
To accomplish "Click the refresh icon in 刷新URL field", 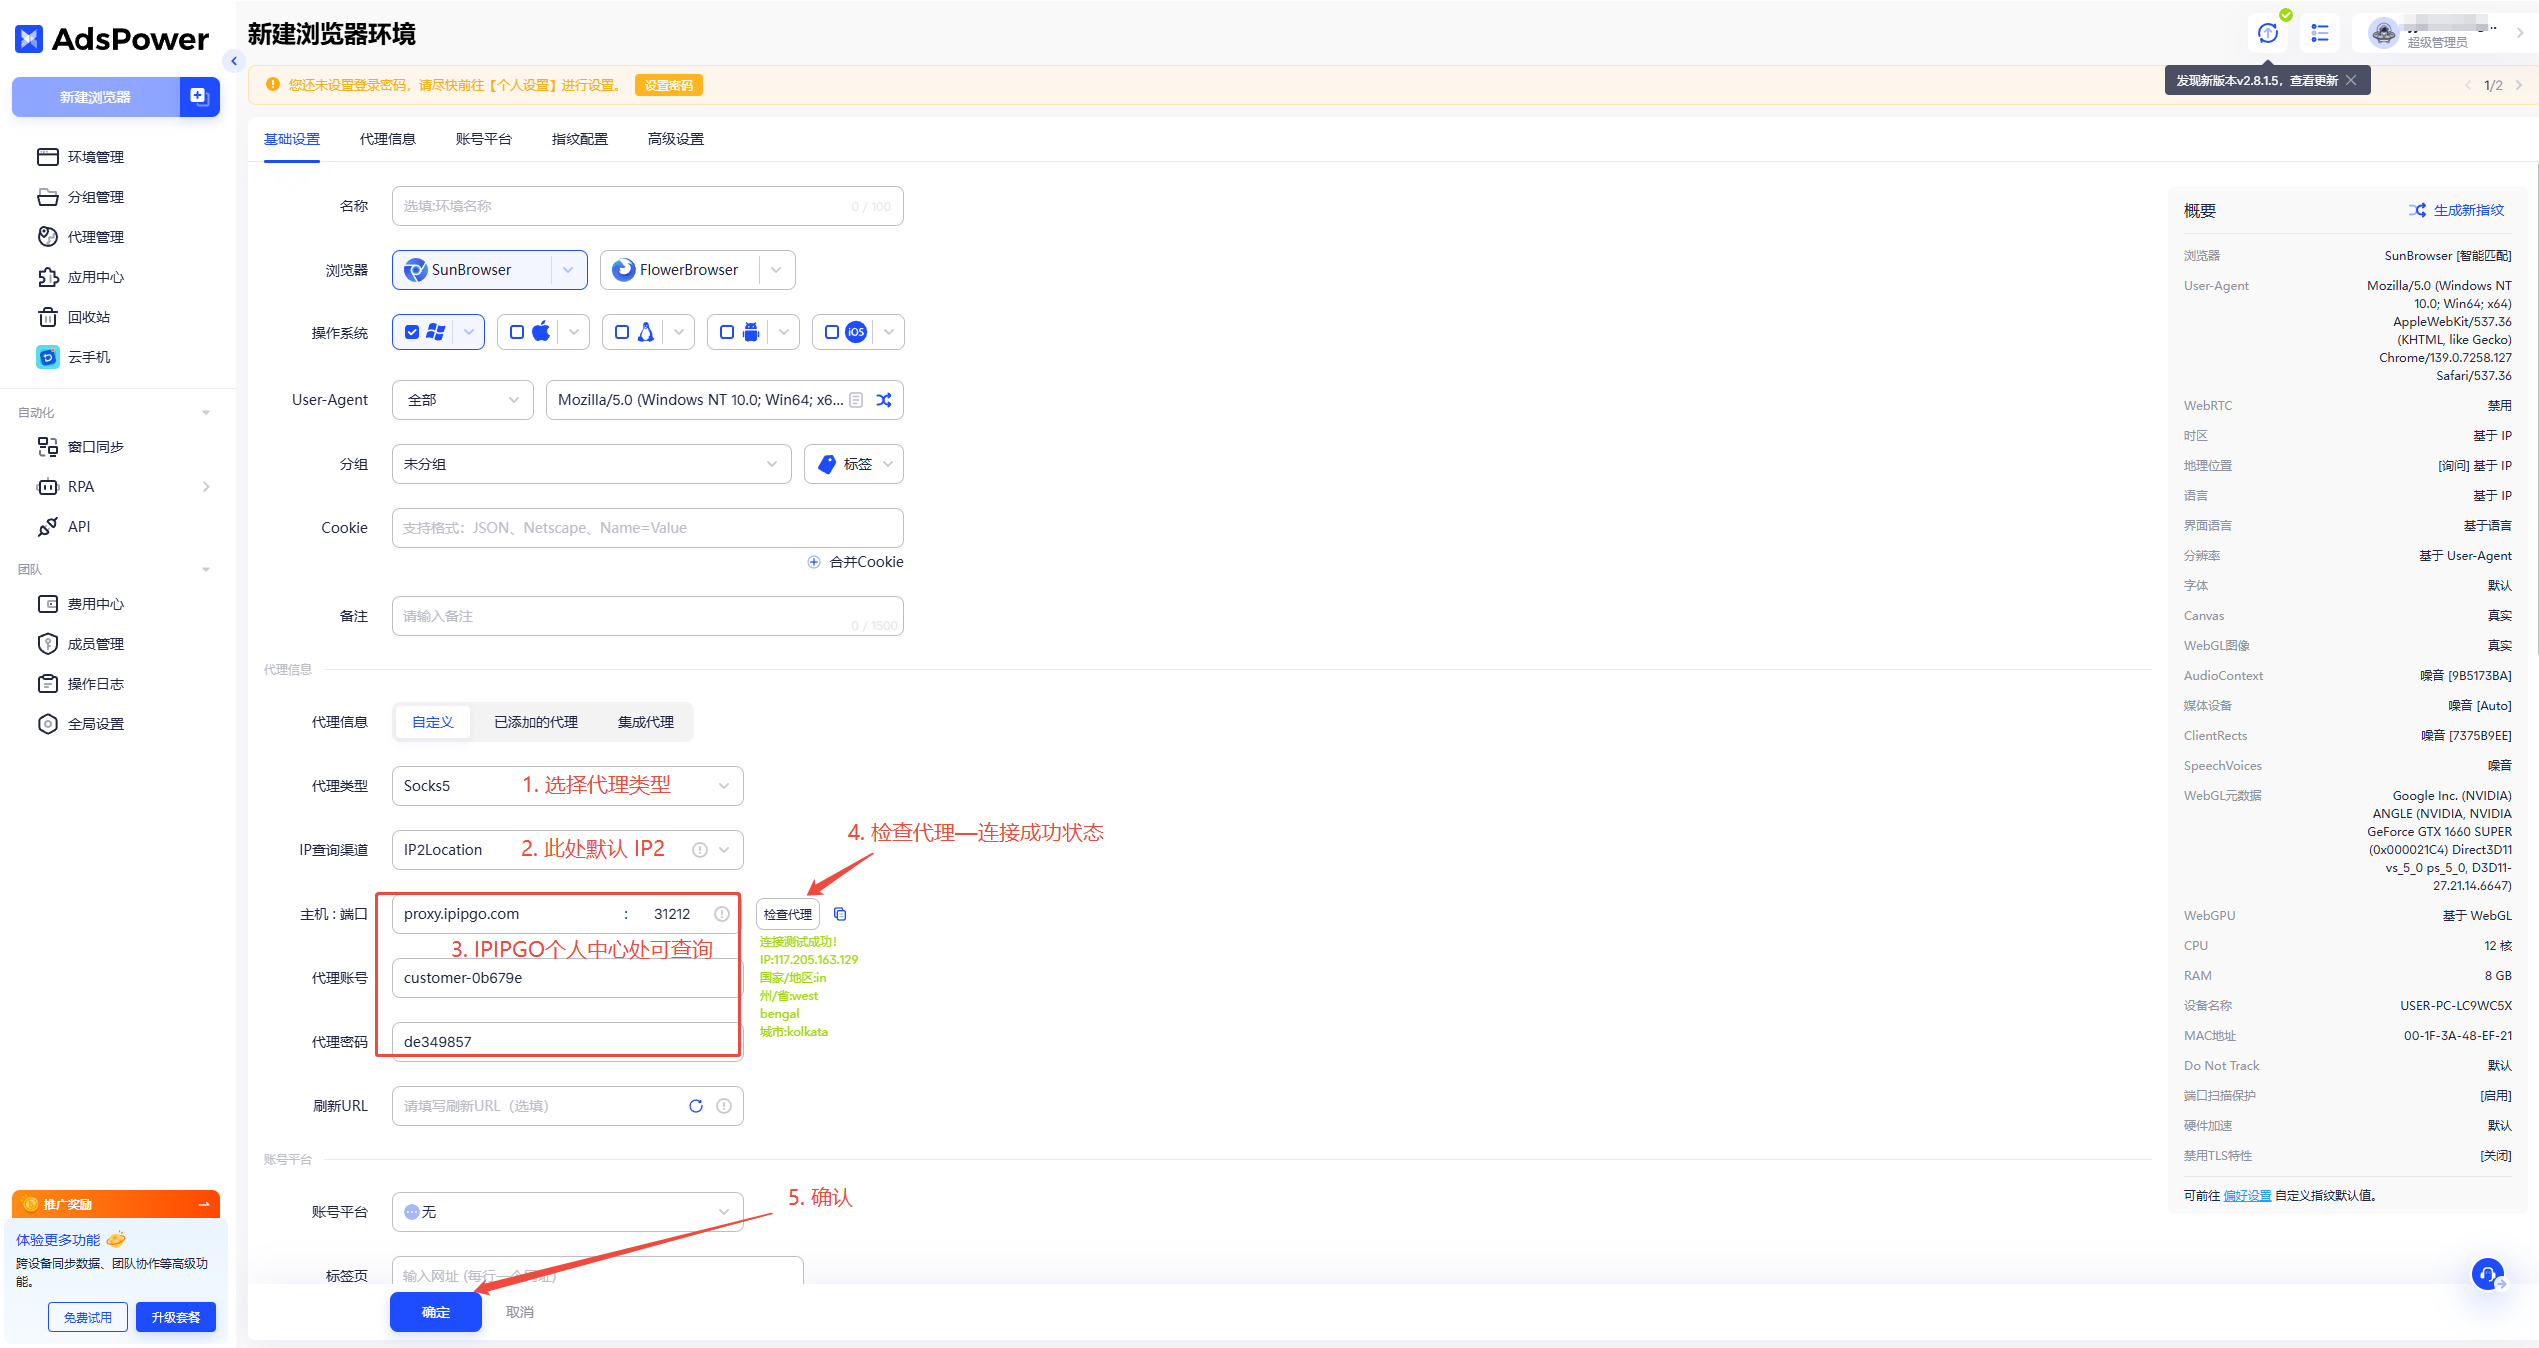I will (696, 1106).
